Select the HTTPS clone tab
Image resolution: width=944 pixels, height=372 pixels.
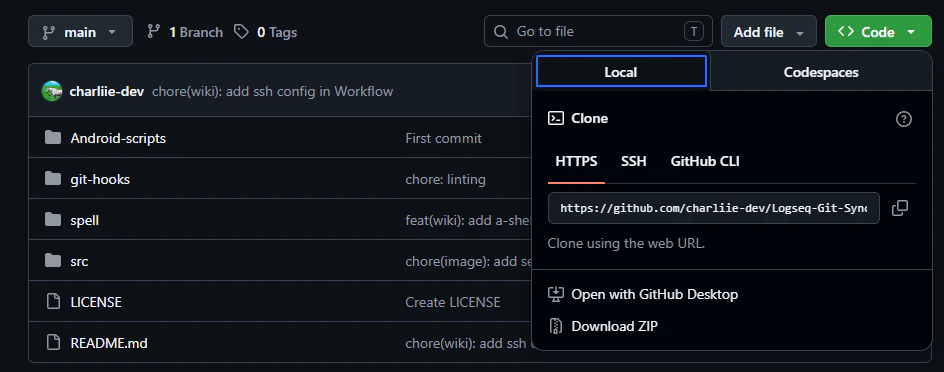576,161
